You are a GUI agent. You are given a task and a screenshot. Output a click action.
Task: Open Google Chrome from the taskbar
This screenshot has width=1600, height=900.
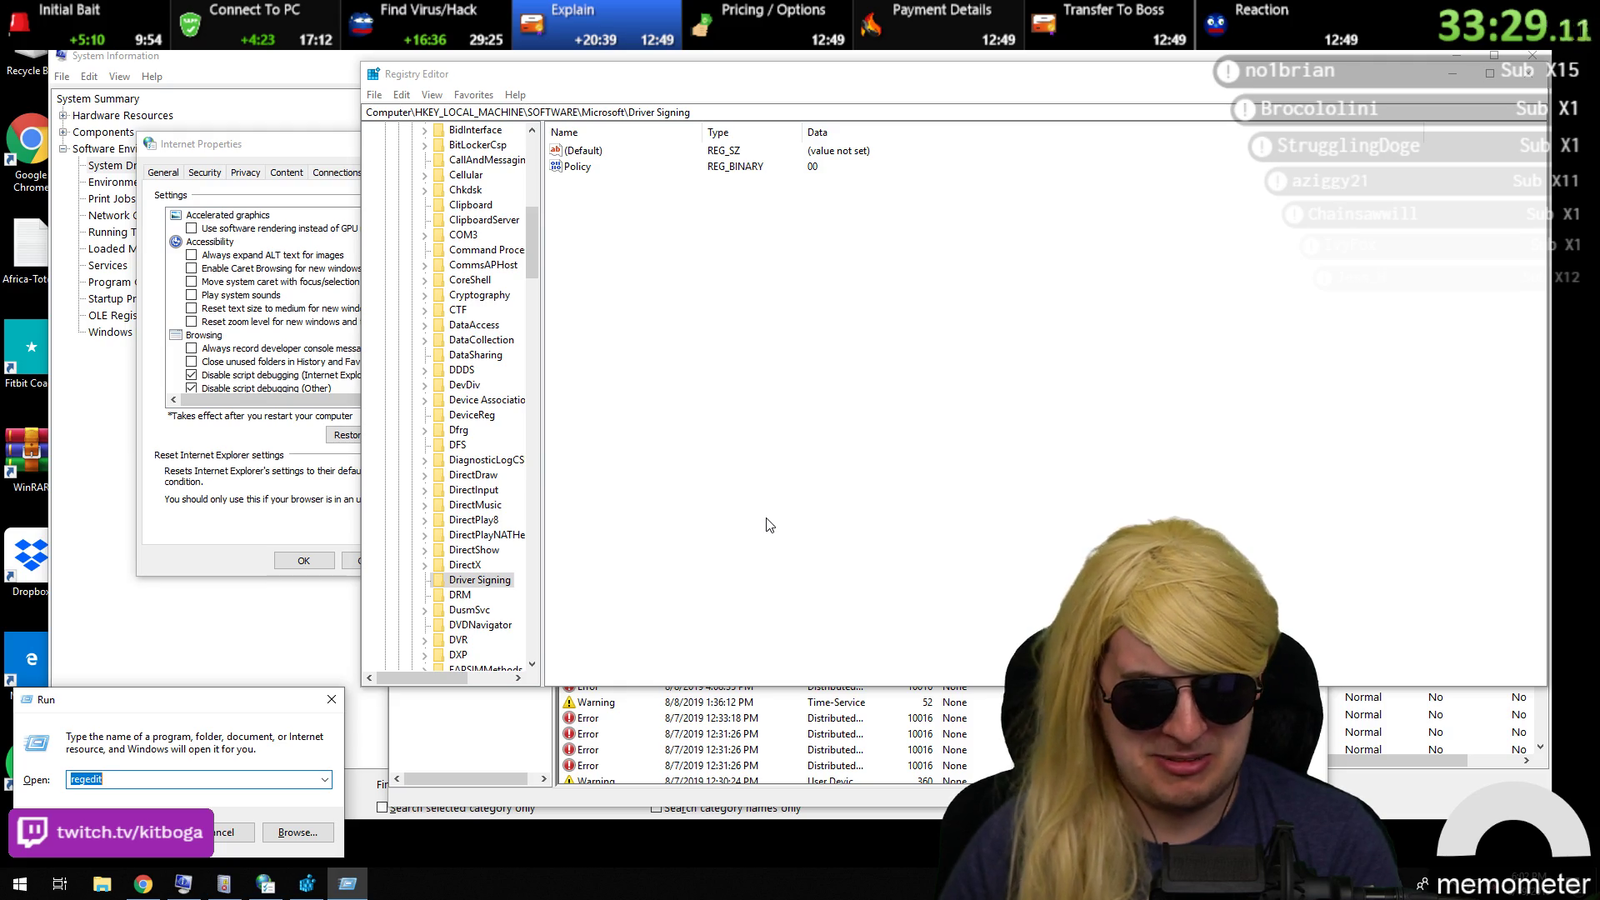143,884
